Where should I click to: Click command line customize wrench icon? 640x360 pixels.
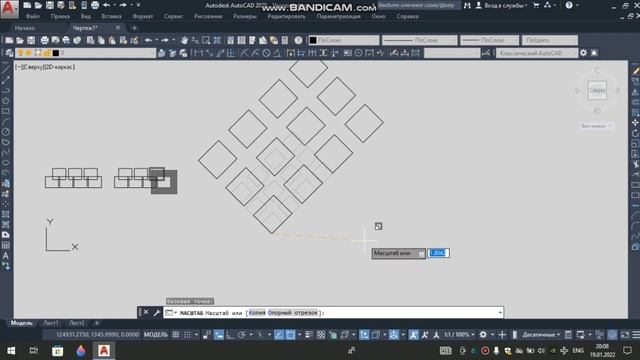157,313
